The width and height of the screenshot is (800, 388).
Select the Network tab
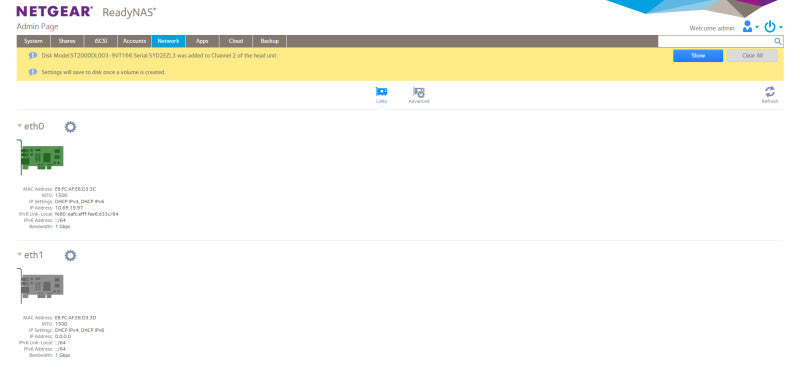(x=168, y=41)
